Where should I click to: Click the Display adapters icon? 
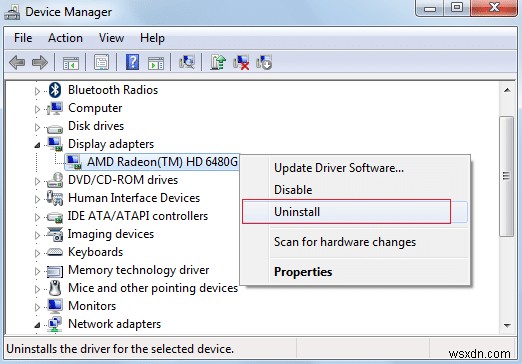point(55,144)
